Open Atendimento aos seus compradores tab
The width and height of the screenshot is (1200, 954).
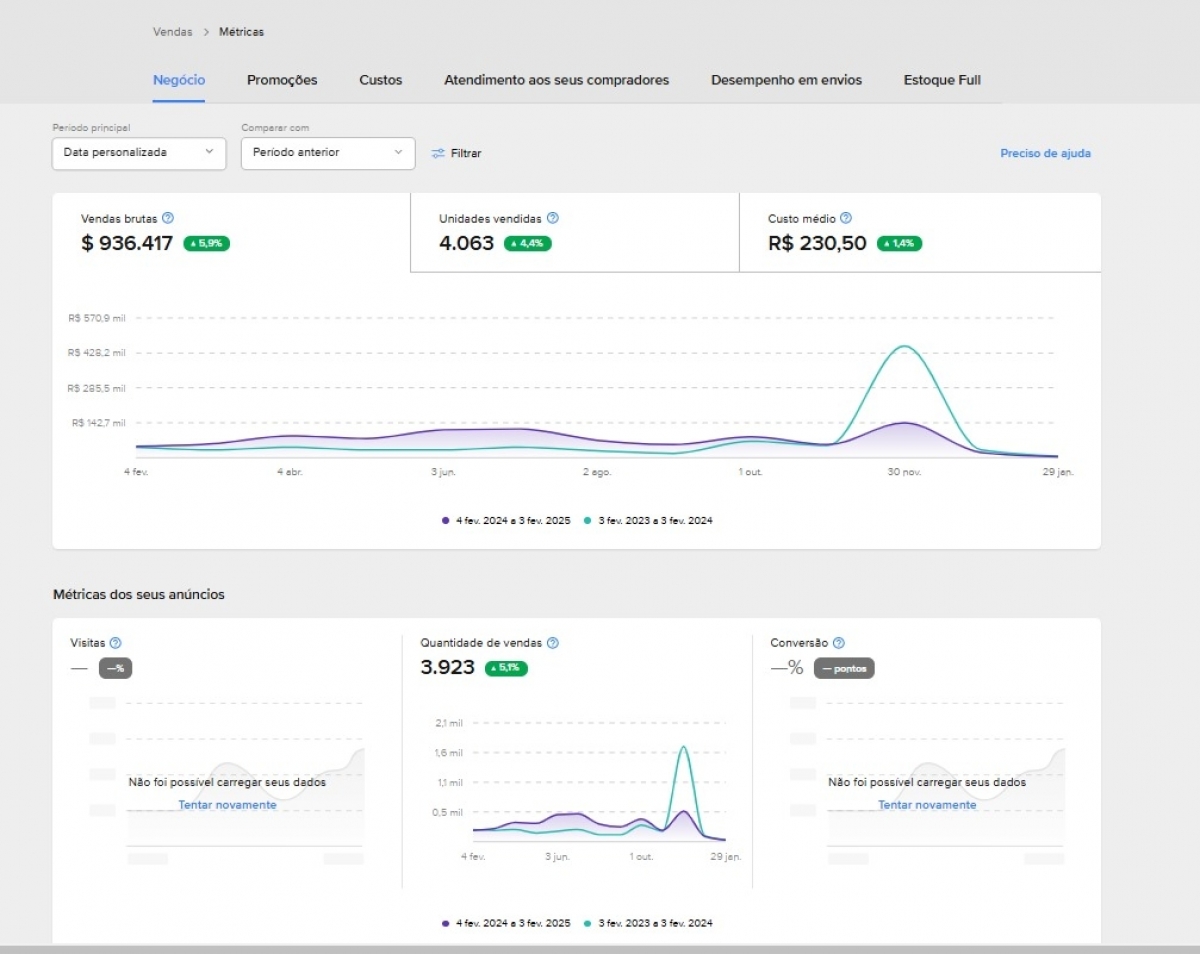click(557, 80)
